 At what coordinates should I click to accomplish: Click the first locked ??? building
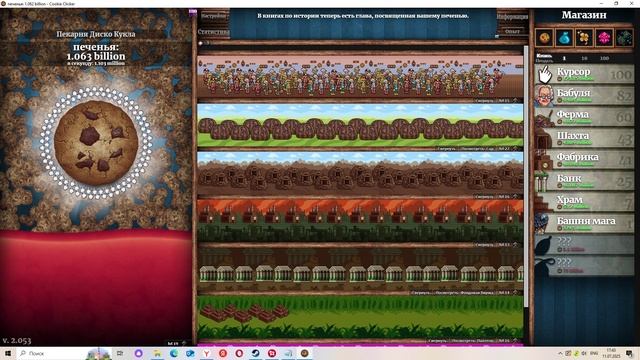584,244
